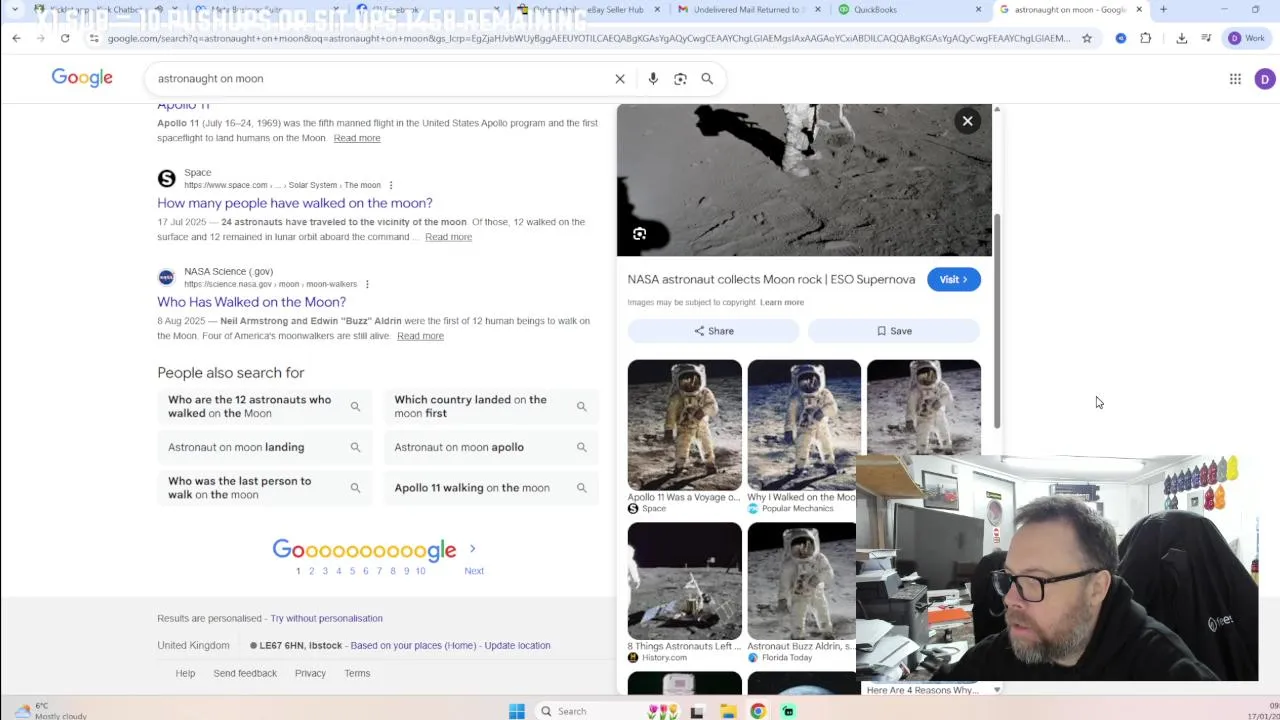Open How many people walked on the moon

pos(295,203)
